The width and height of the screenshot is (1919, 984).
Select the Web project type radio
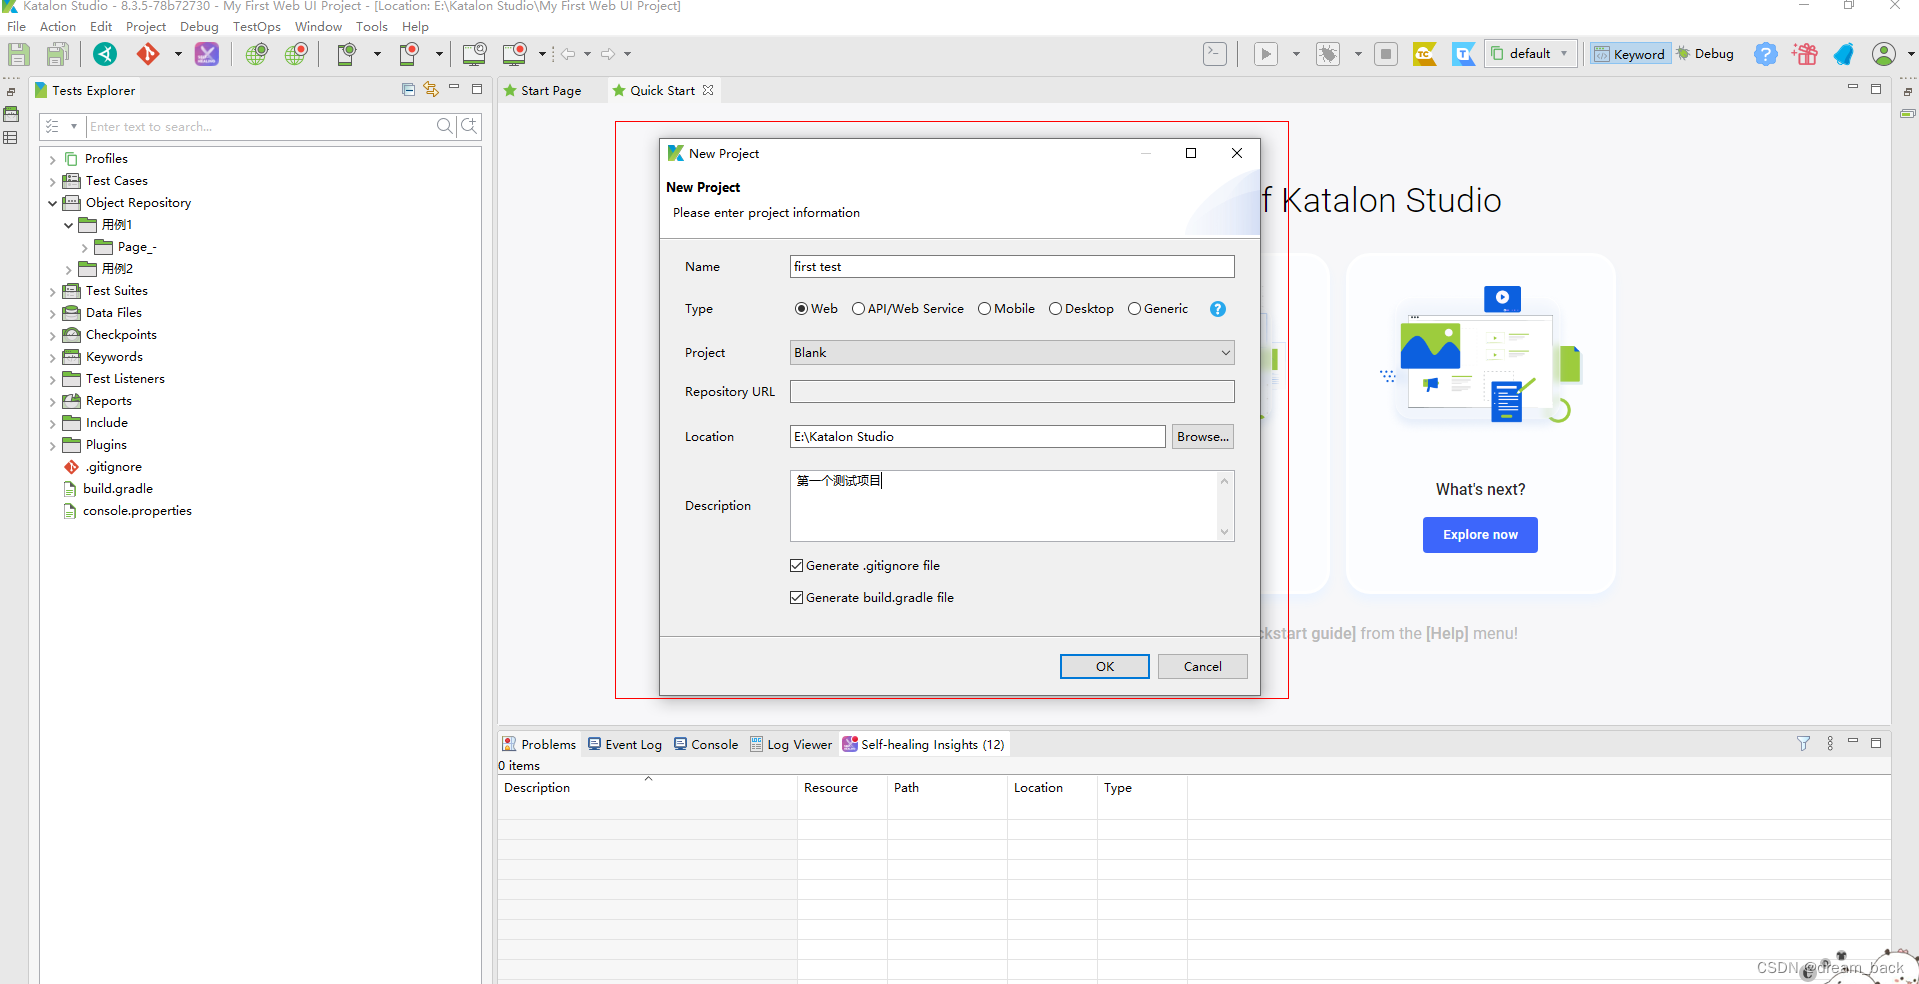point(801,309)
